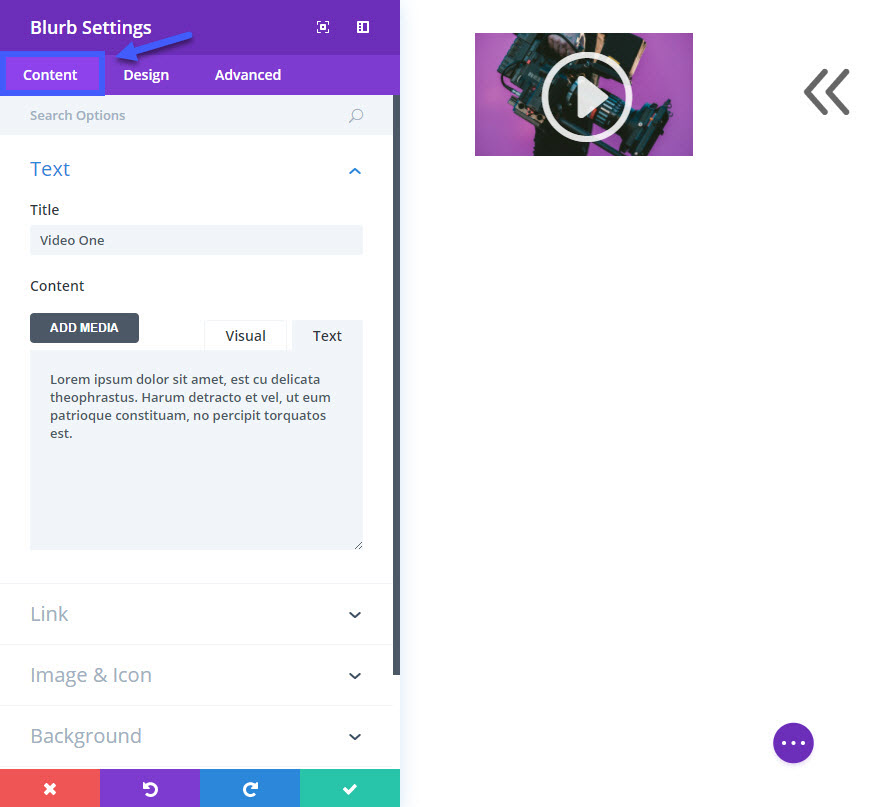Open the Advanced tab
880x807 pixels.
[x=248, y=75]
